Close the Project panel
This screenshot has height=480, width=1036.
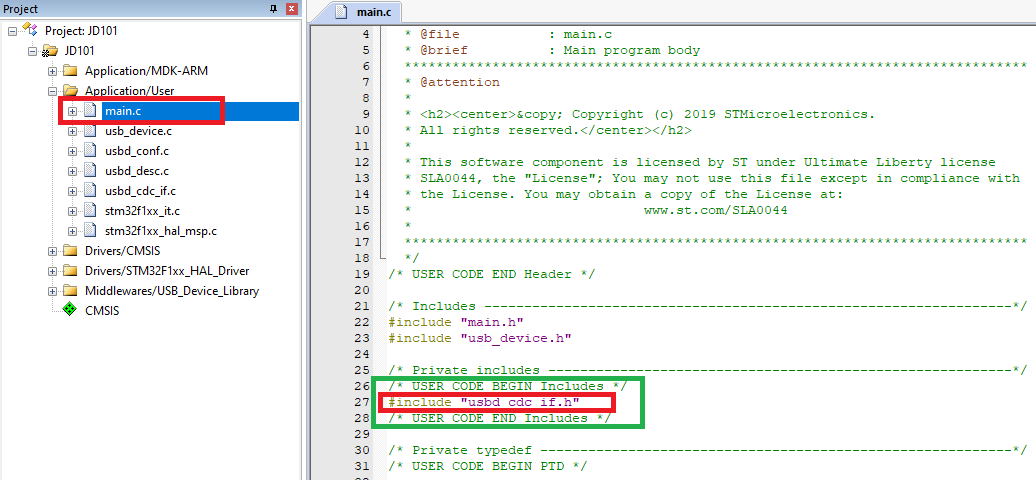[x=291, y=9]
